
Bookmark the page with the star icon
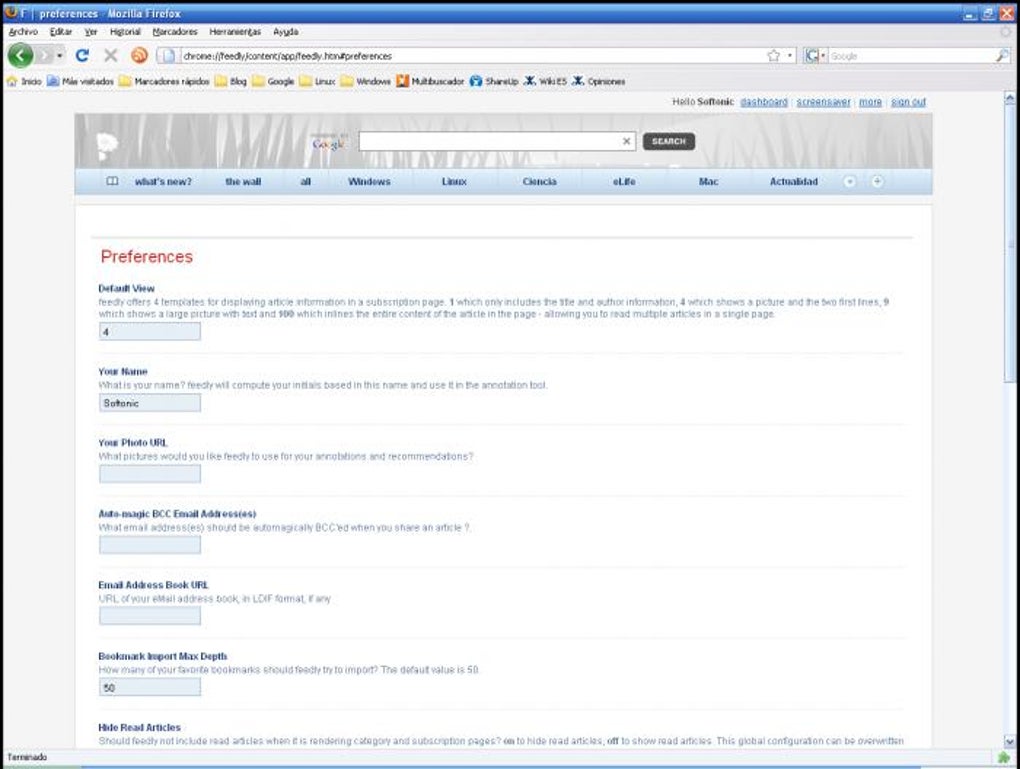(773, 56)
